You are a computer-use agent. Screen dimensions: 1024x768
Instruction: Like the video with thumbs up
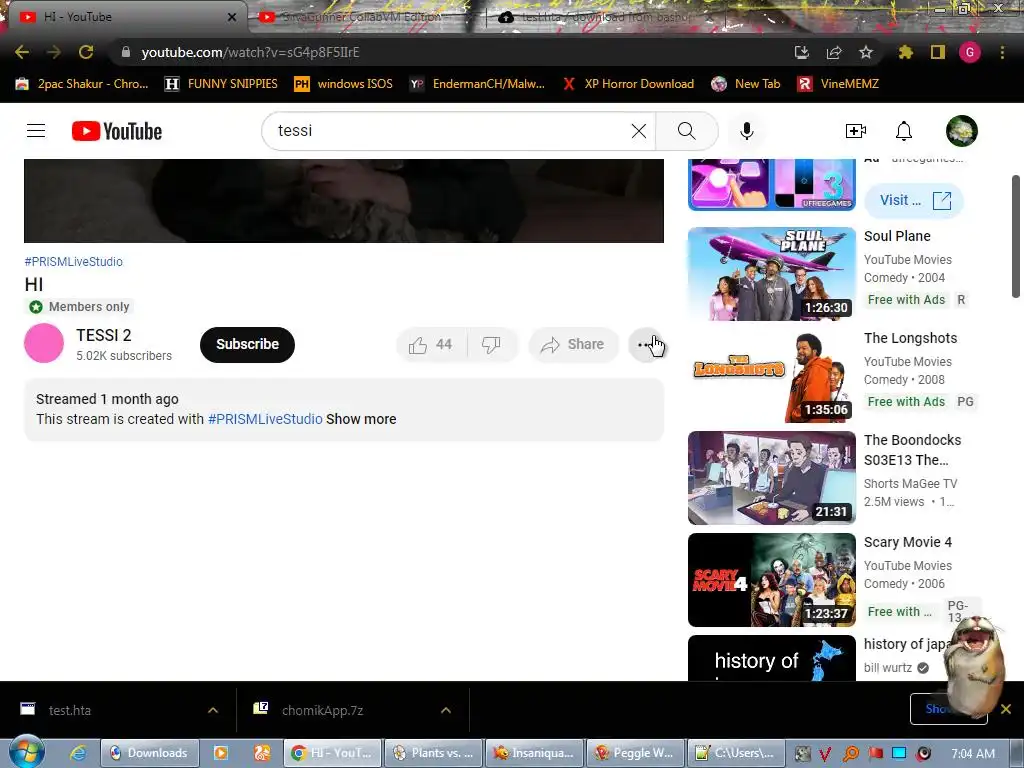(x=432, y=344)
